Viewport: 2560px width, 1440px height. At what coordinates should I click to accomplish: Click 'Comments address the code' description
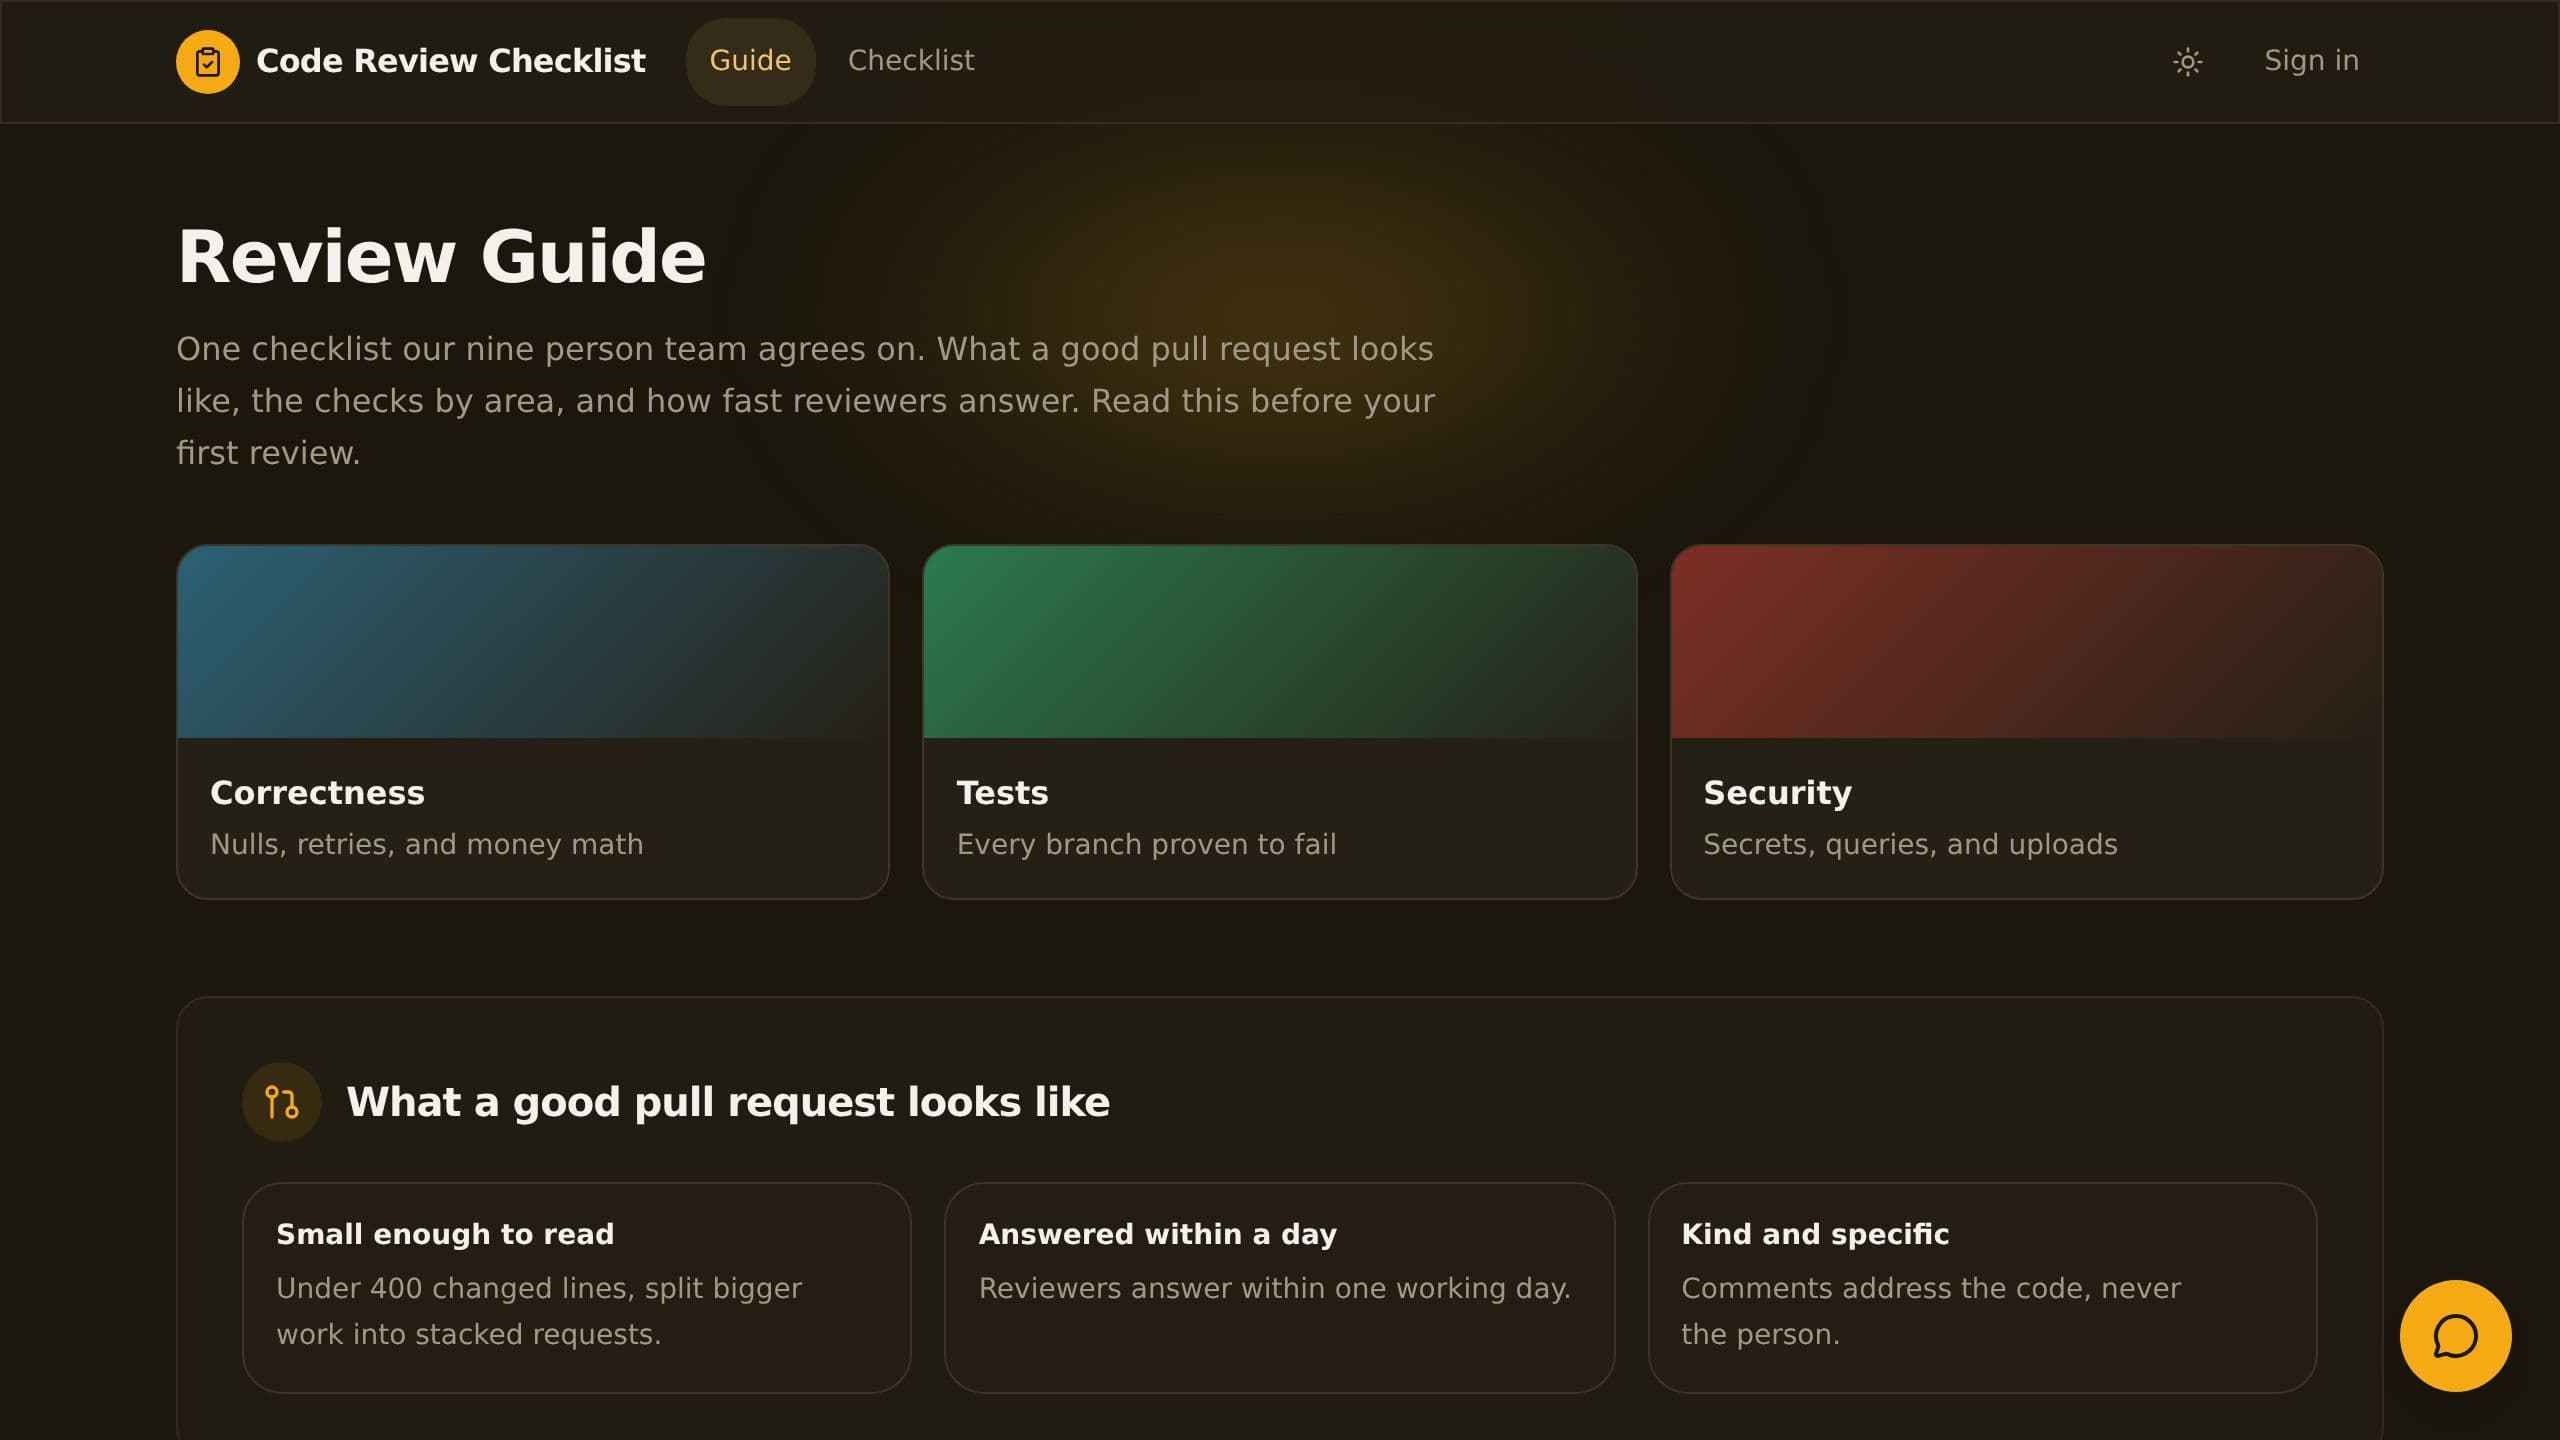pos(1930,1311)
